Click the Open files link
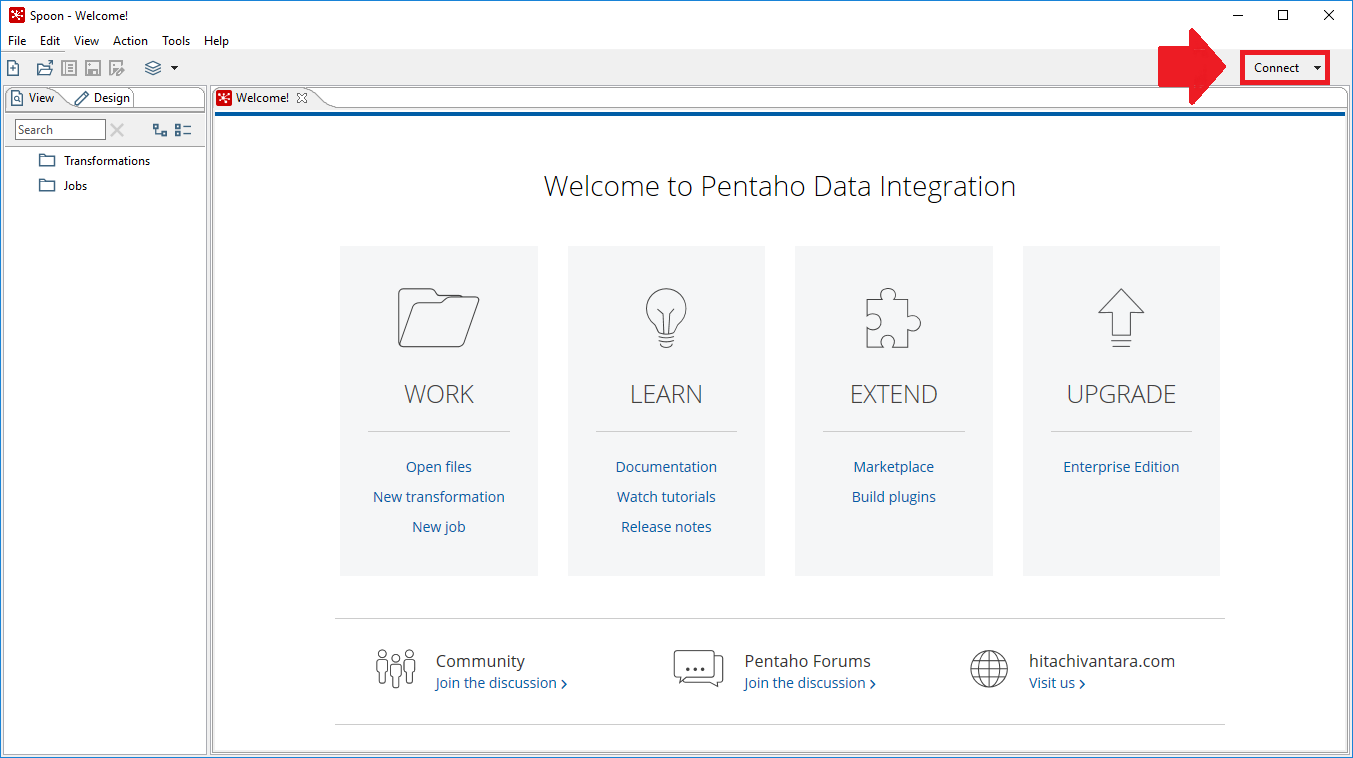The image size is (1353, 758). click(438, 467)
